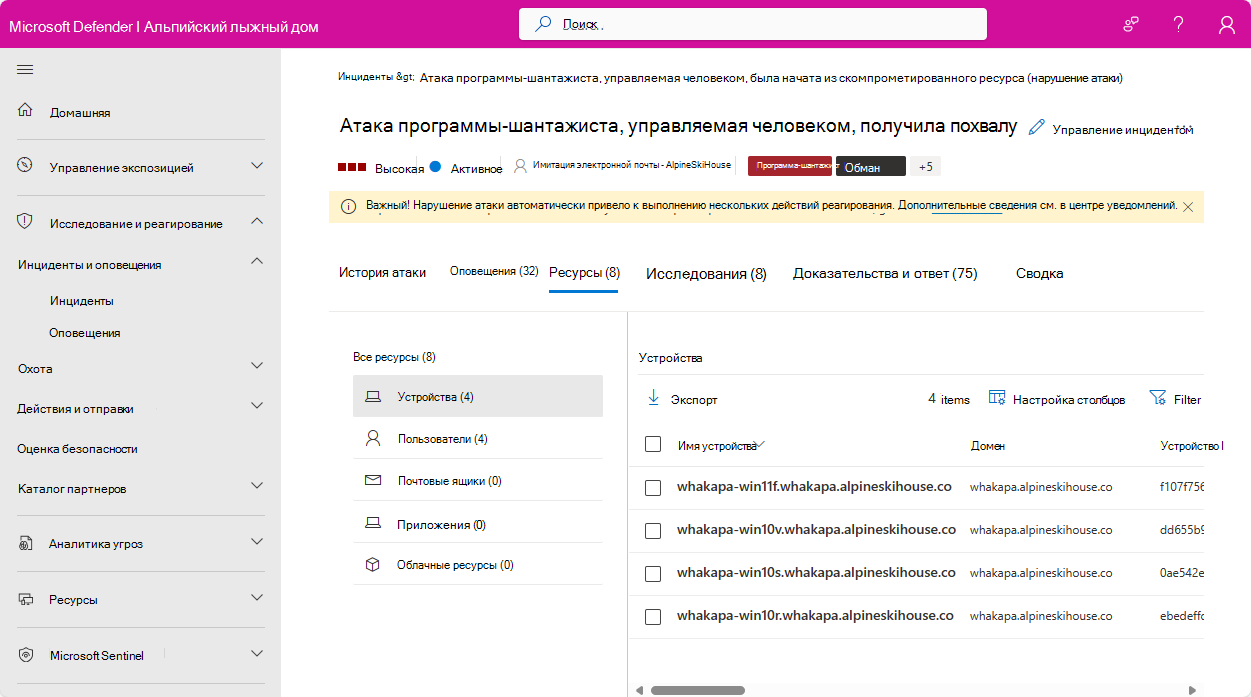Click the Исследование и реагирование shield icon
The width and height of the screenshot is (1251, 697).
pos(26,222)
